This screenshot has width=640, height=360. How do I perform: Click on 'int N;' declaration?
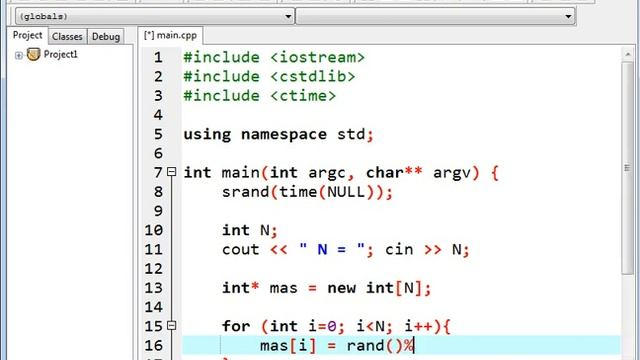[x=250, y=231]
